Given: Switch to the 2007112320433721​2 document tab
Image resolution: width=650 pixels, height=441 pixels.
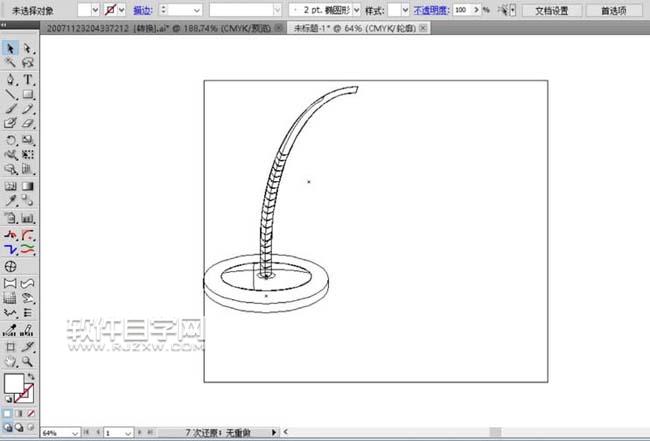Looking at the screenshot, I should pos(150,29).
